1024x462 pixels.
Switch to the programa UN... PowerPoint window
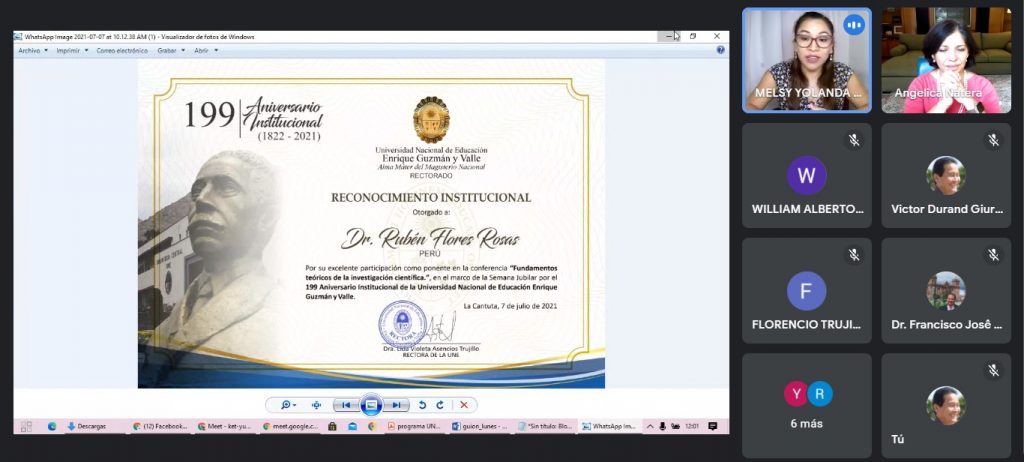point(415,426)
